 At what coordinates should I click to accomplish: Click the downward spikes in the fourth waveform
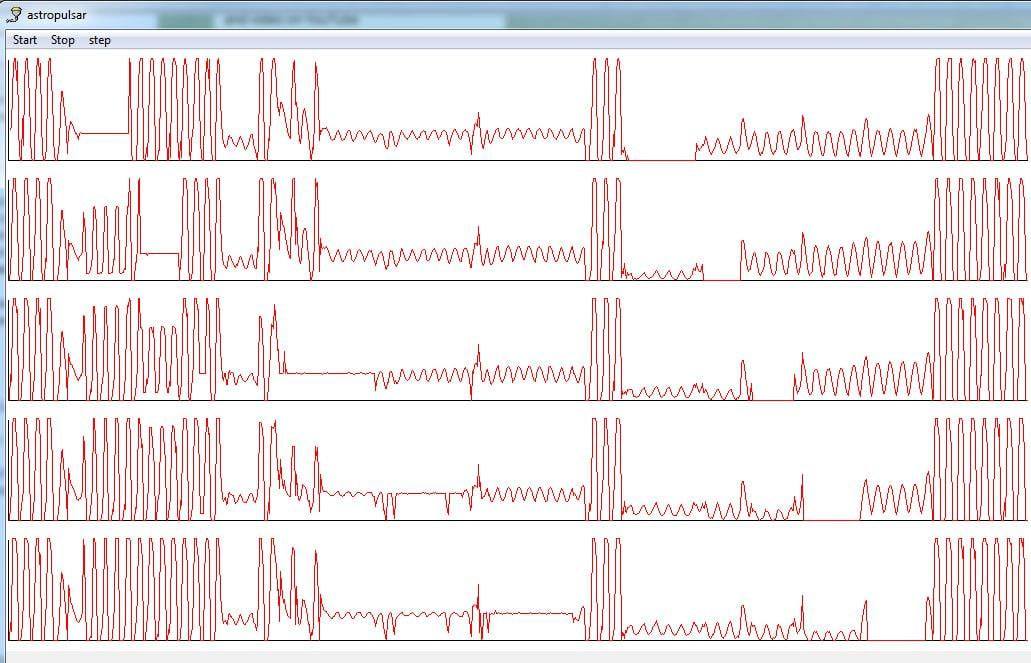tap(388, 505)
